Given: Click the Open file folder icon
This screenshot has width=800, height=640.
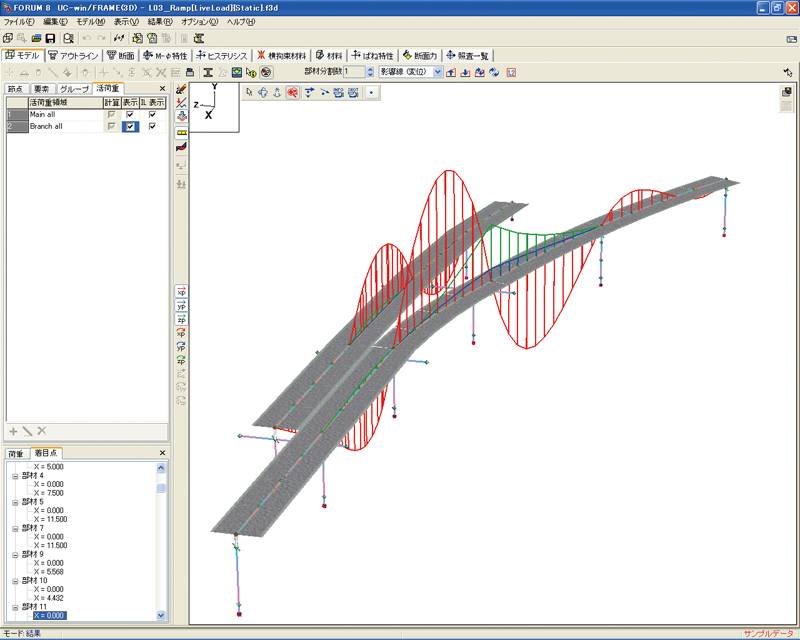Looking at the screenshot, I should pyautogui.click(x=36, y=38).
